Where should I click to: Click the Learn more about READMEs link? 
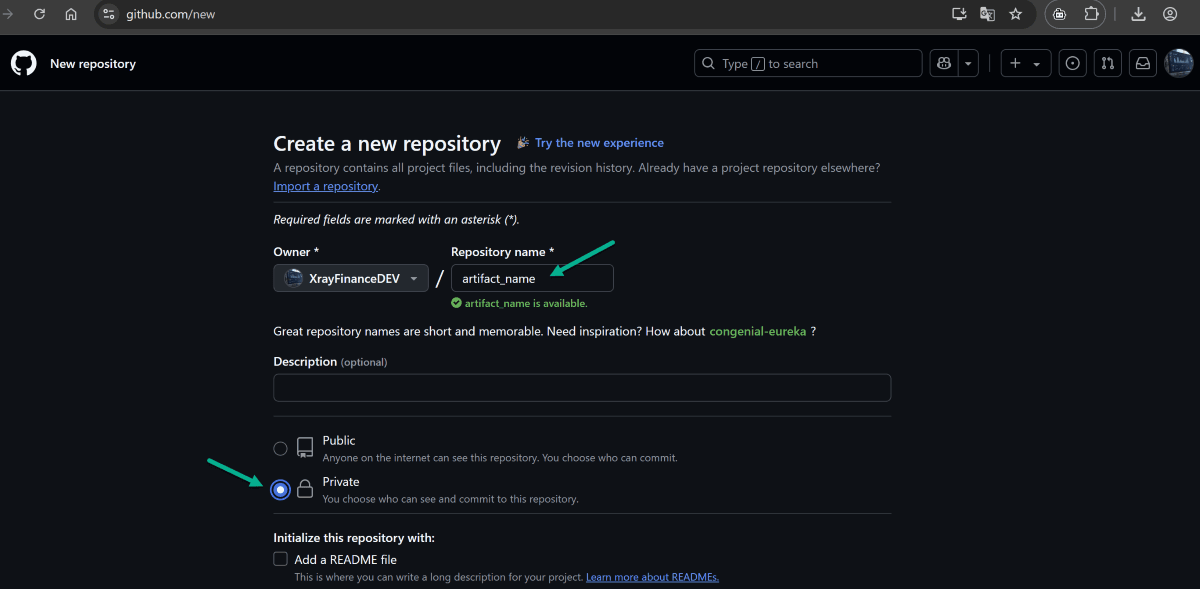point(652,576)
